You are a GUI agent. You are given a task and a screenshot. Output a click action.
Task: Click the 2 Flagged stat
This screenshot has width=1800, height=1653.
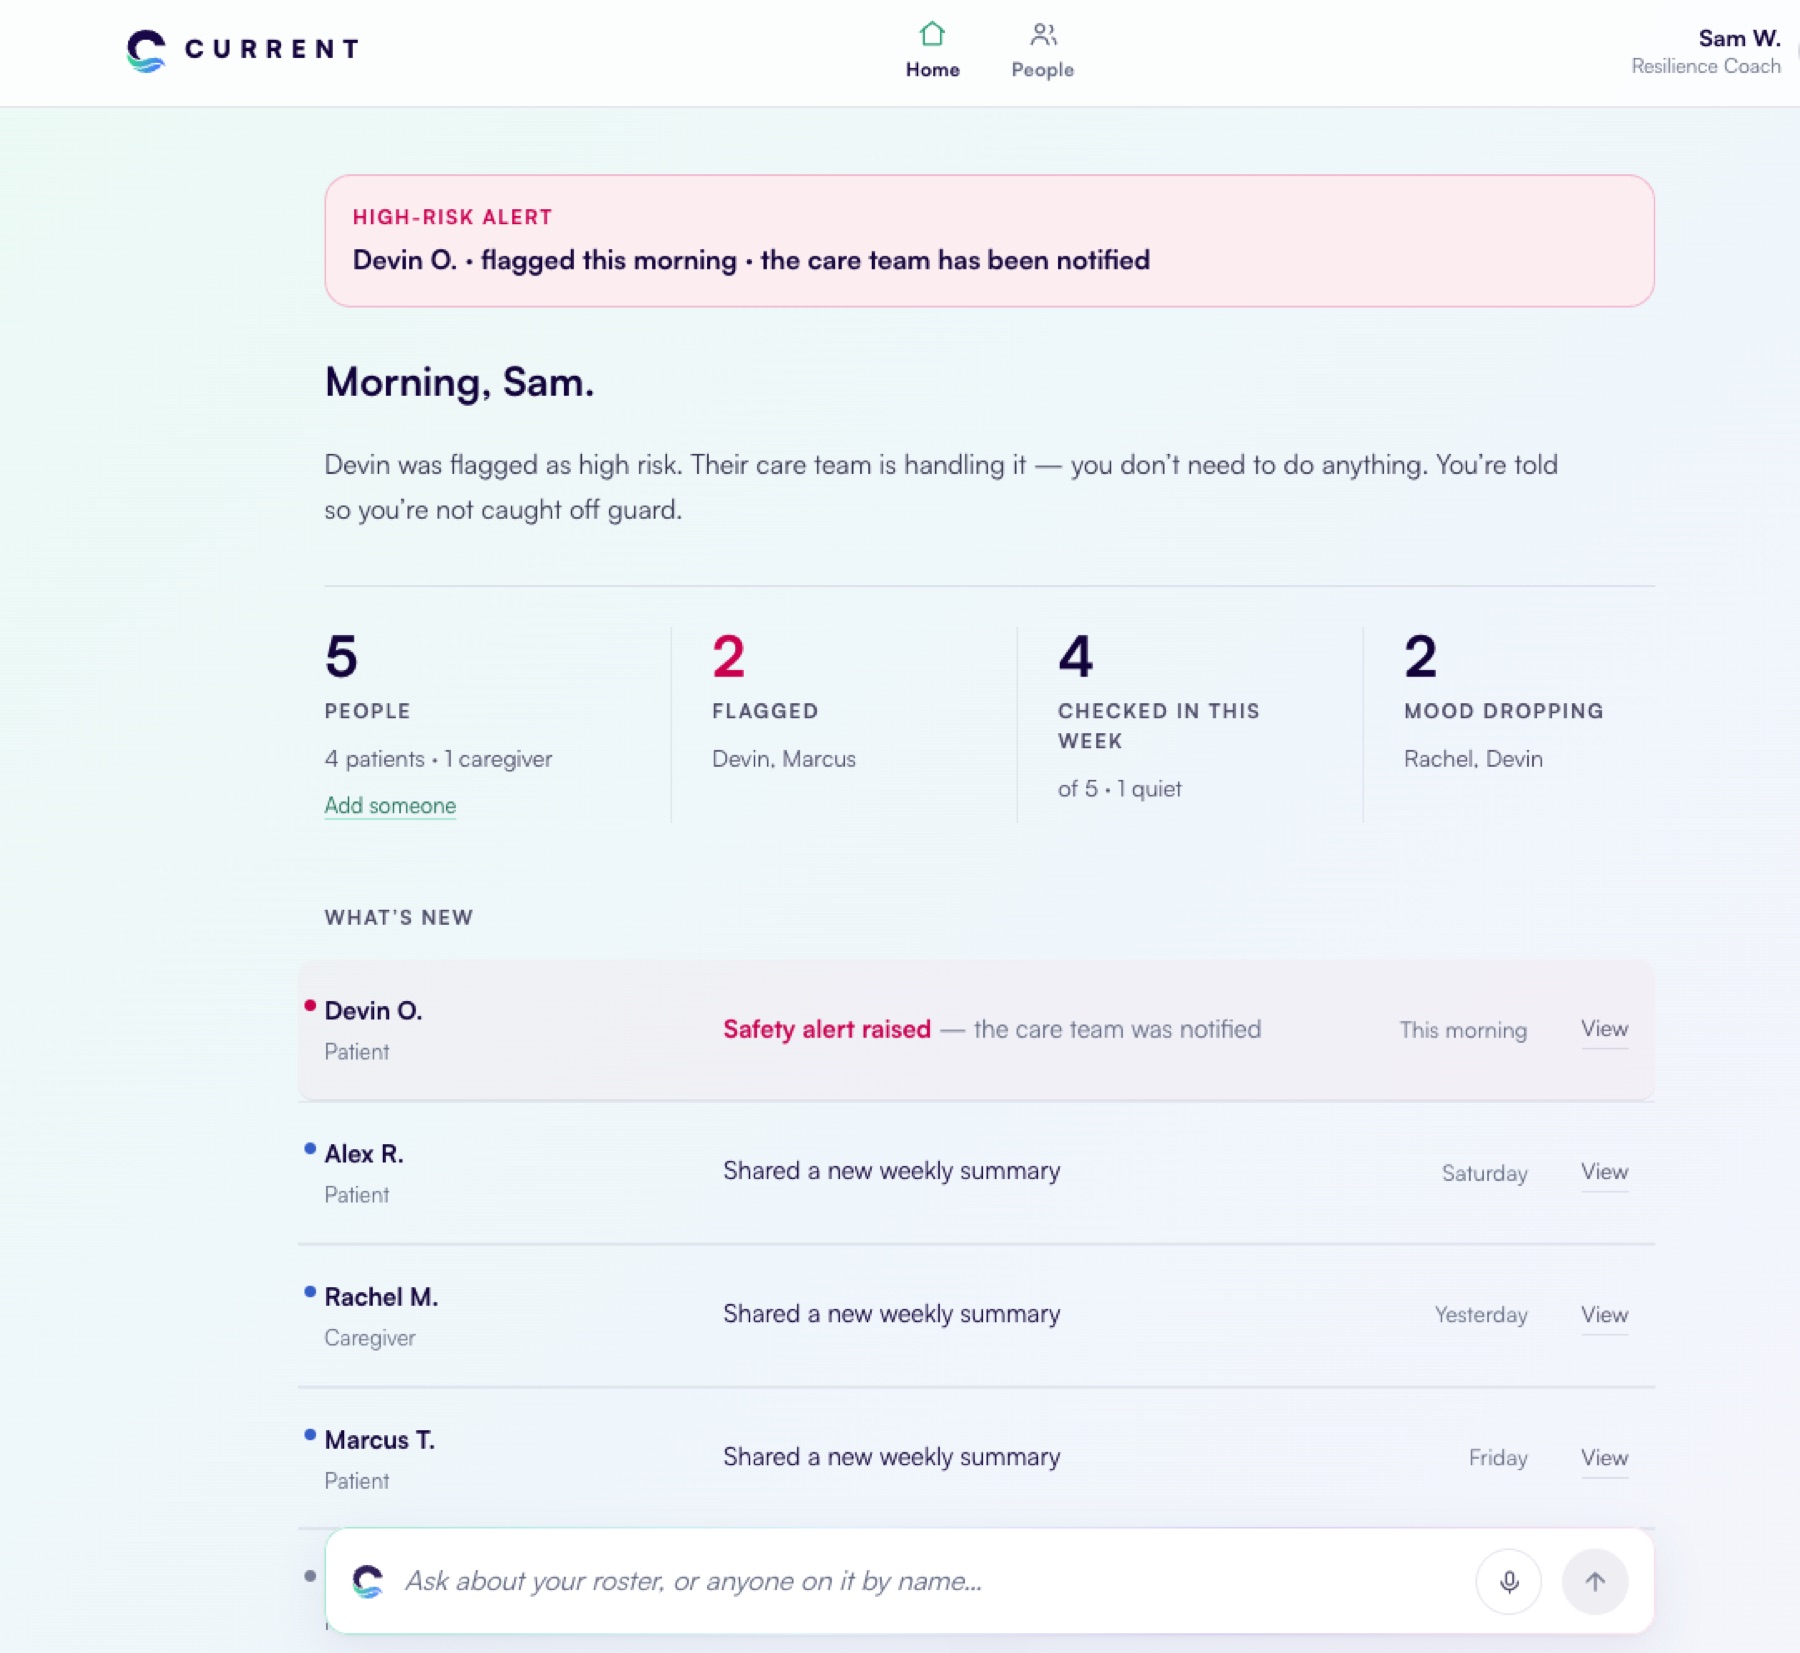pyautogui.click(x=728, y=657)
